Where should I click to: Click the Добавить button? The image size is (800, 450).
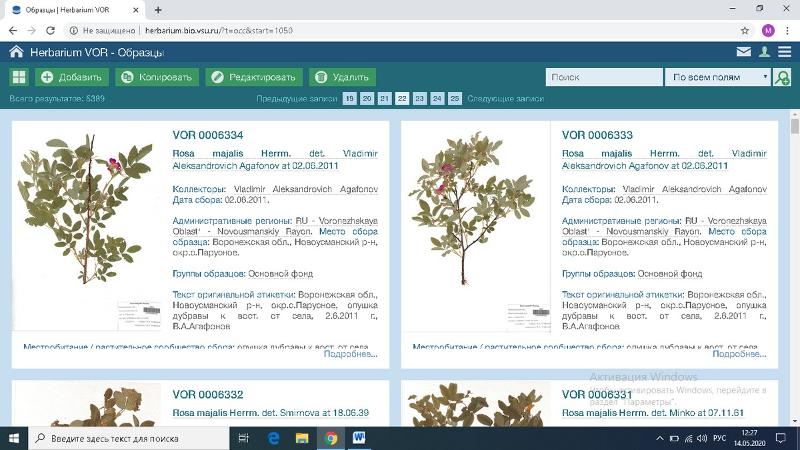pos(72,77)
